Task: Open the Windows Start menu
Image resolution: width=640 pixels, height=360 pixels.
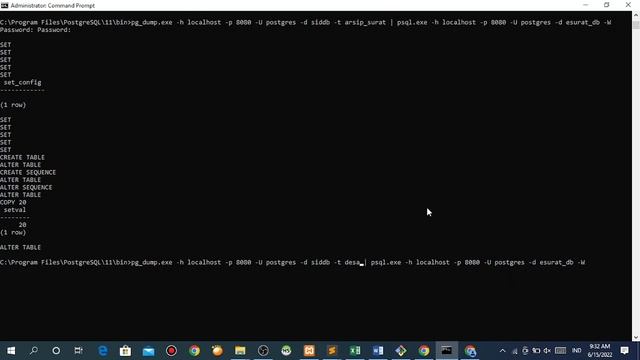Action: pos(11,351)
